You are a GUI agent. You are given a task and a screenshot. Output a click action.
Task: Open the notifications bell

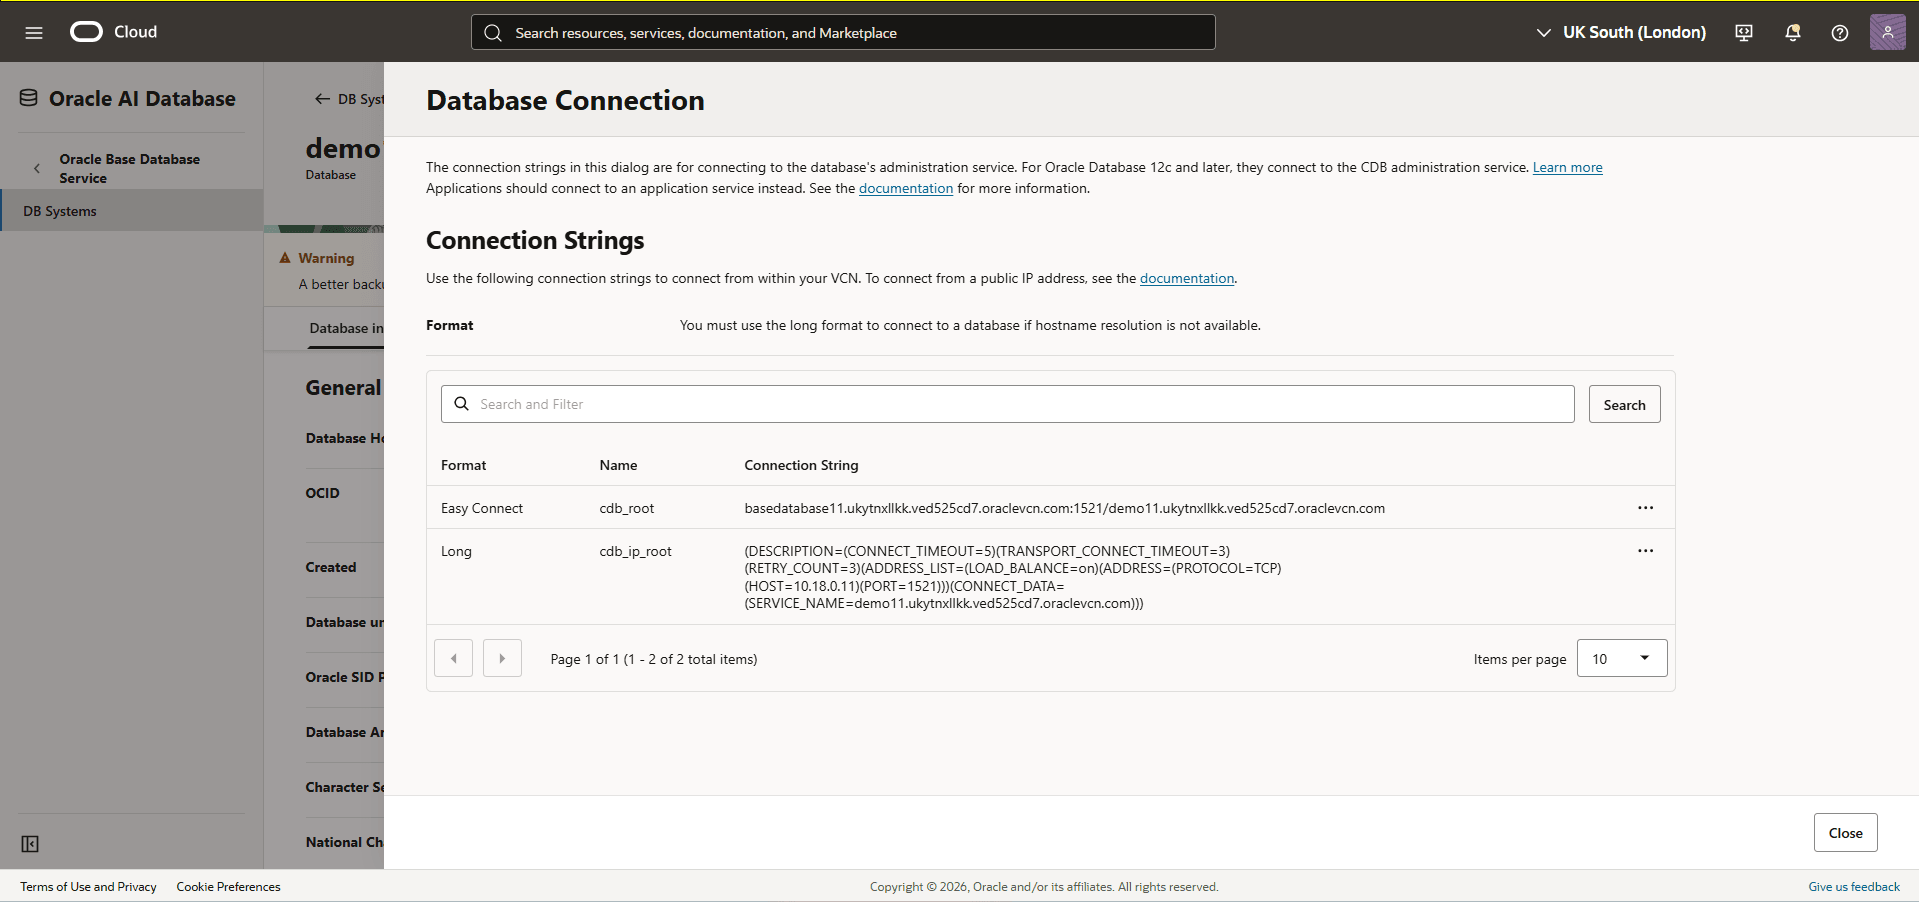pos(1793,32)
